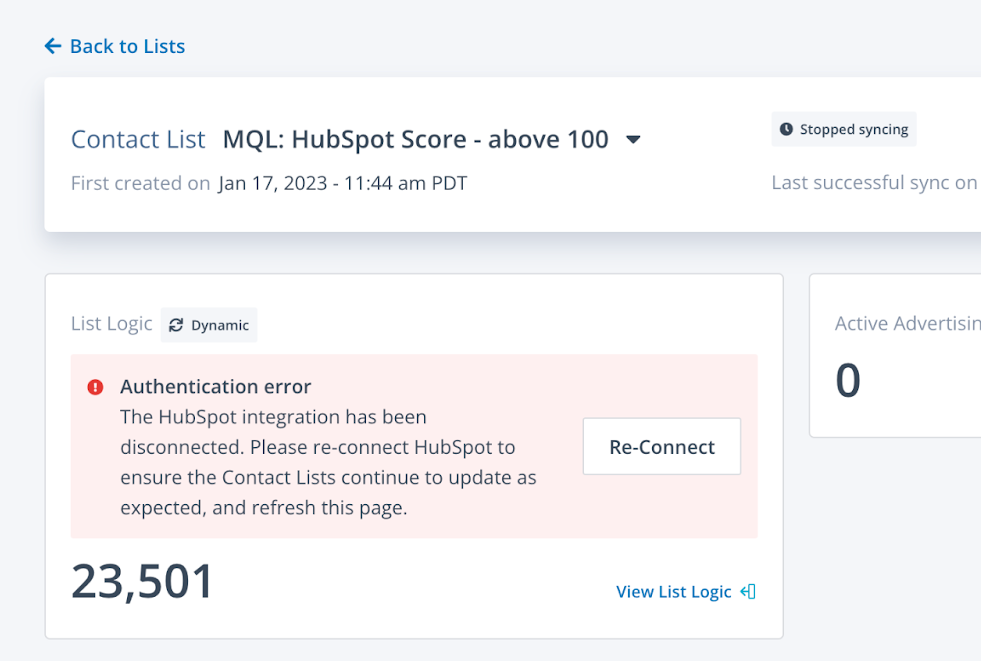Viewport: 981px width, 661px height.
Task: Open the View List Logic link text
Action: click(x=673, y=592)
